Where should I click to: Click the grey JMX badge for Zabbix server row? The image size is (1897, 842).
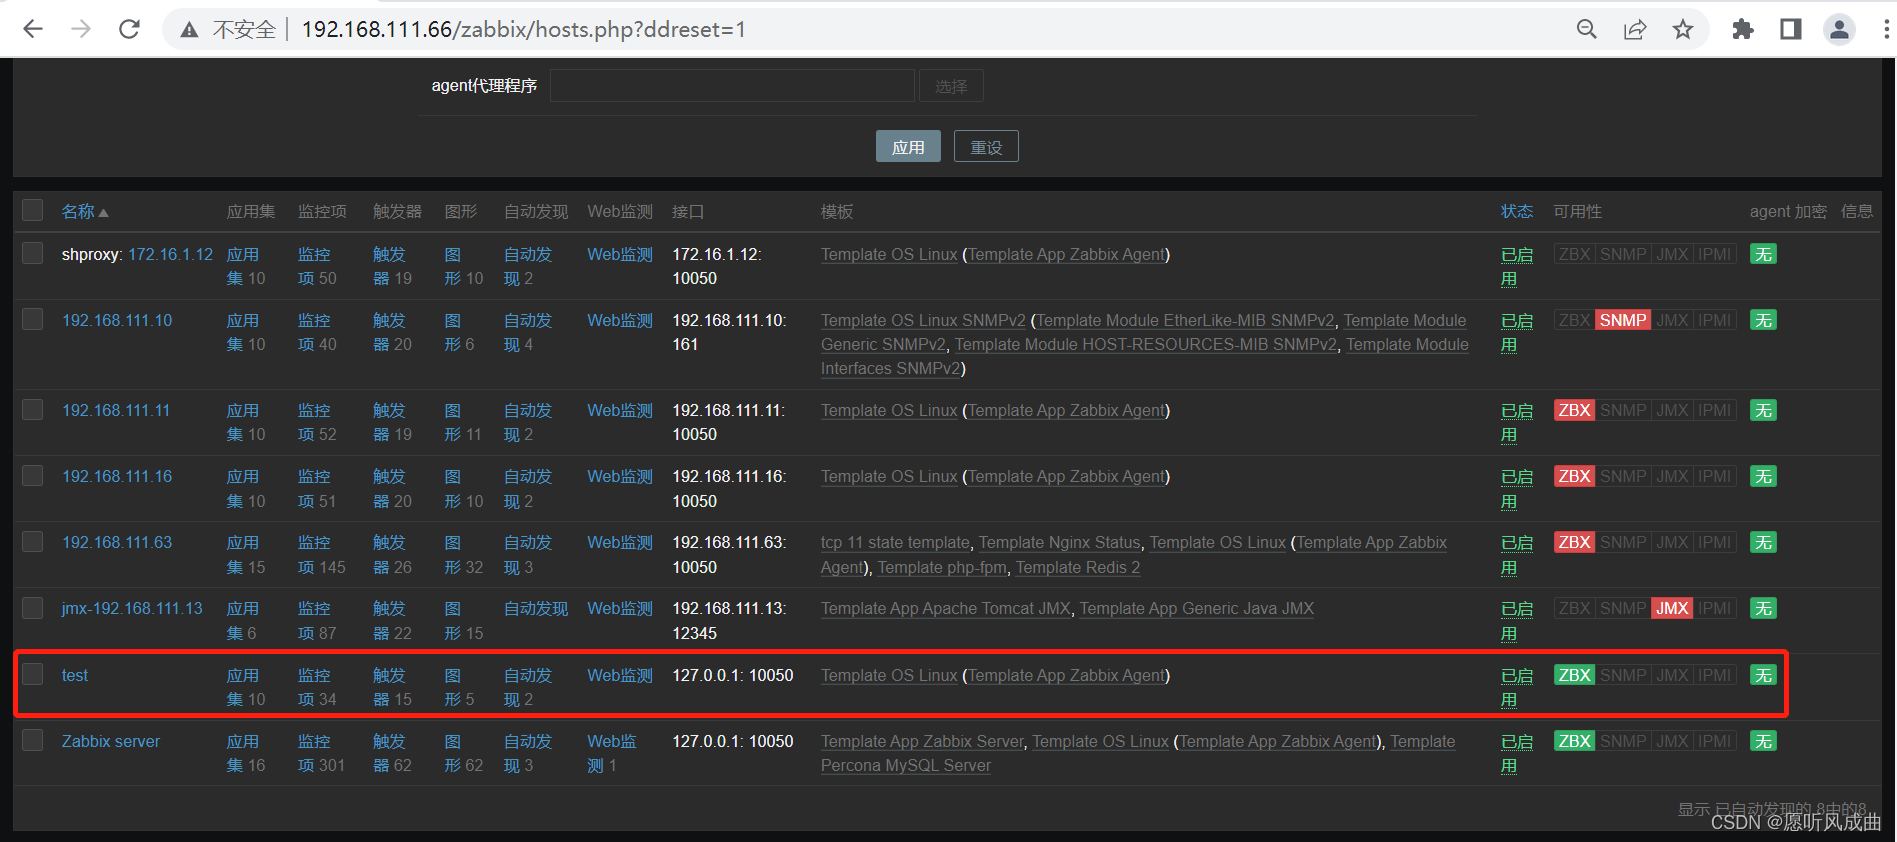[x=1672, y=741]
